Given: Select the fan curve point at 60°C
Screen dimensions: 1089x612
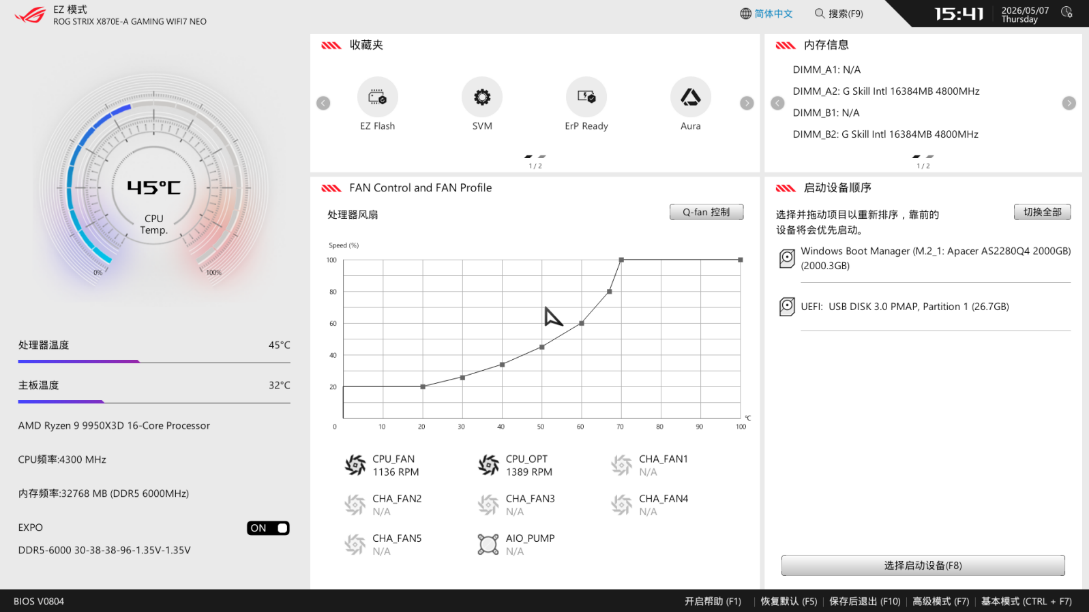Looking at the screenshot, I should click(x=581, y=324).
